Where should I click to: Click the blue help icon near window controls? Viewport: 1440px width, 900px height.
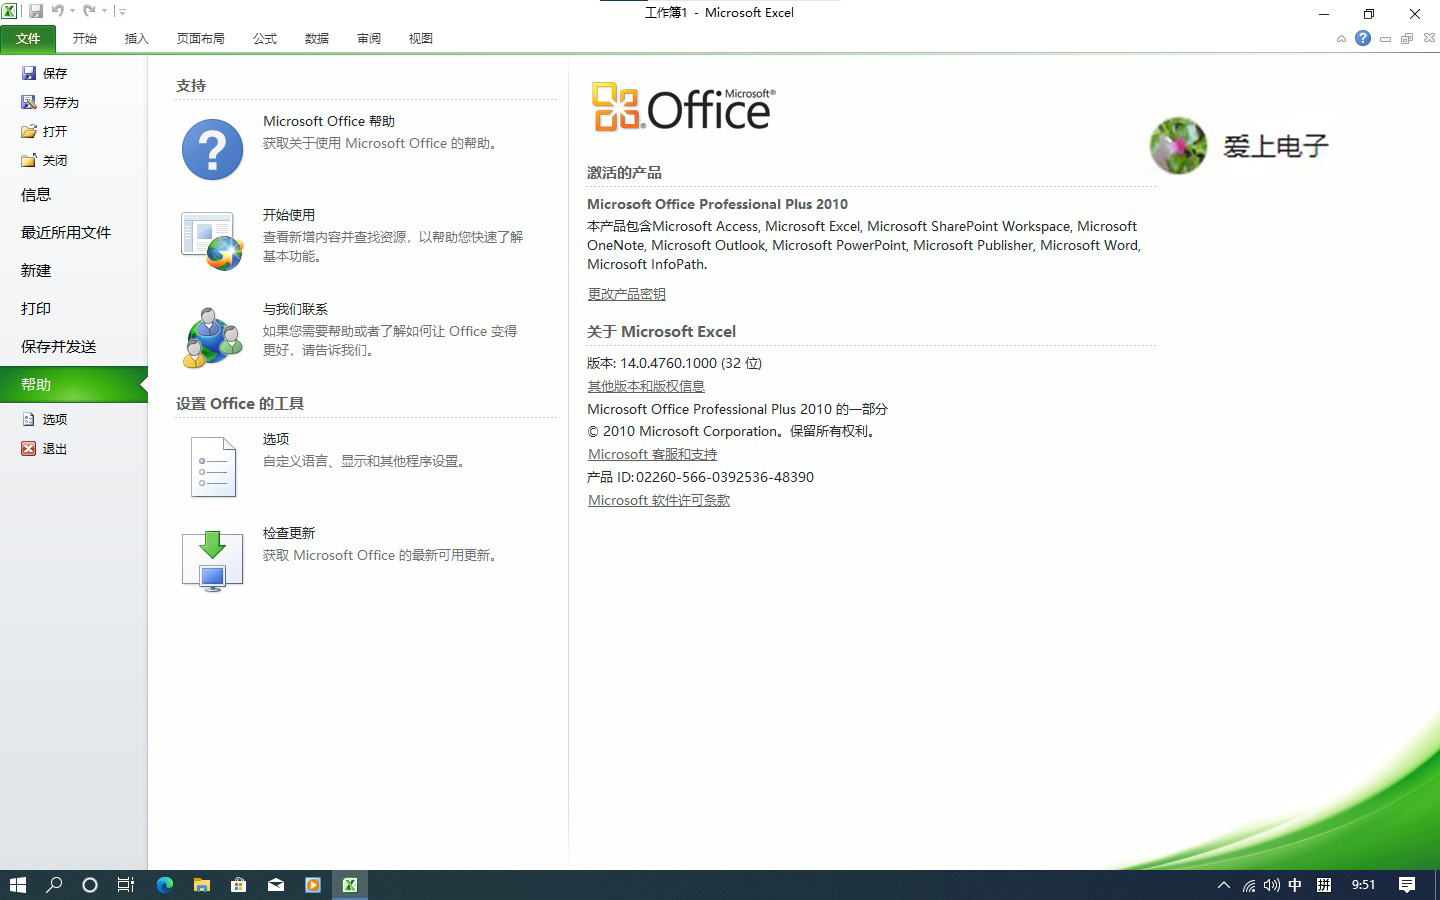(x=1363, y=38)
